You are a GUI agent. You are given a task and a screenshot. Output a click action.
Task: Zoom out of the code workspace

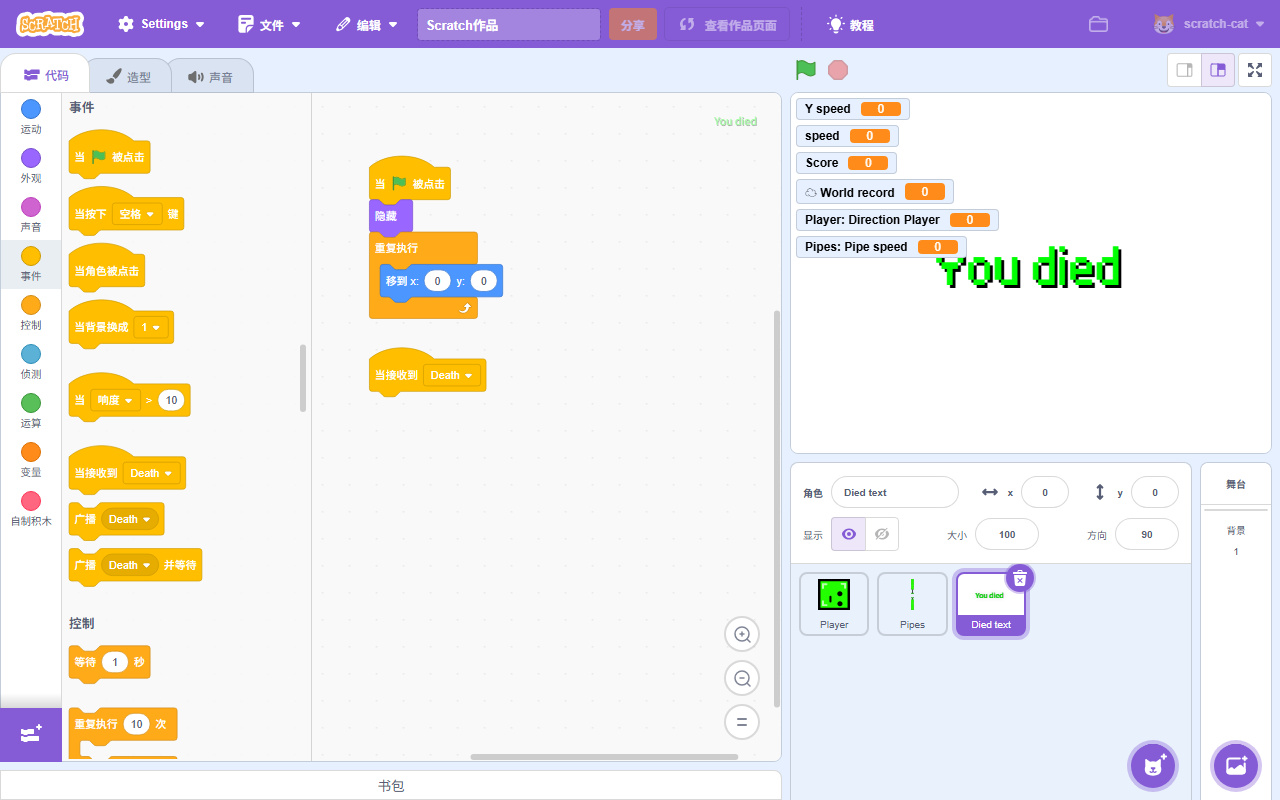[742, 679]
